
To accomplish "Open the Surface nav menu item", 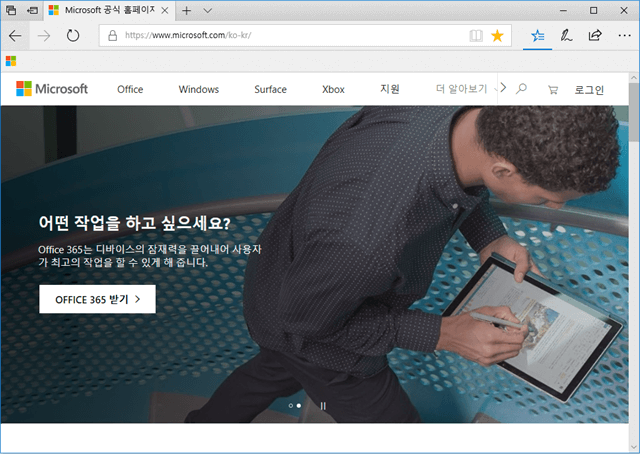I will tap(271, 89).
